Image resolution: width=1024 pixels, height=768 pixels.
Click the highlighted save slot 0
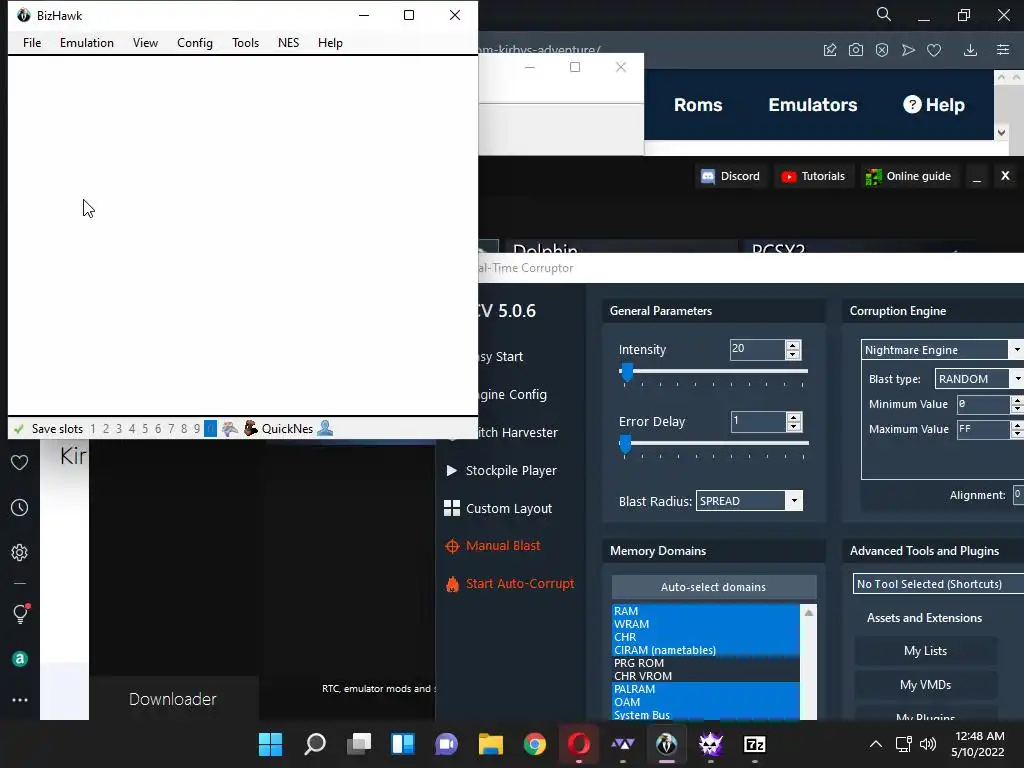tap(210, 429)
